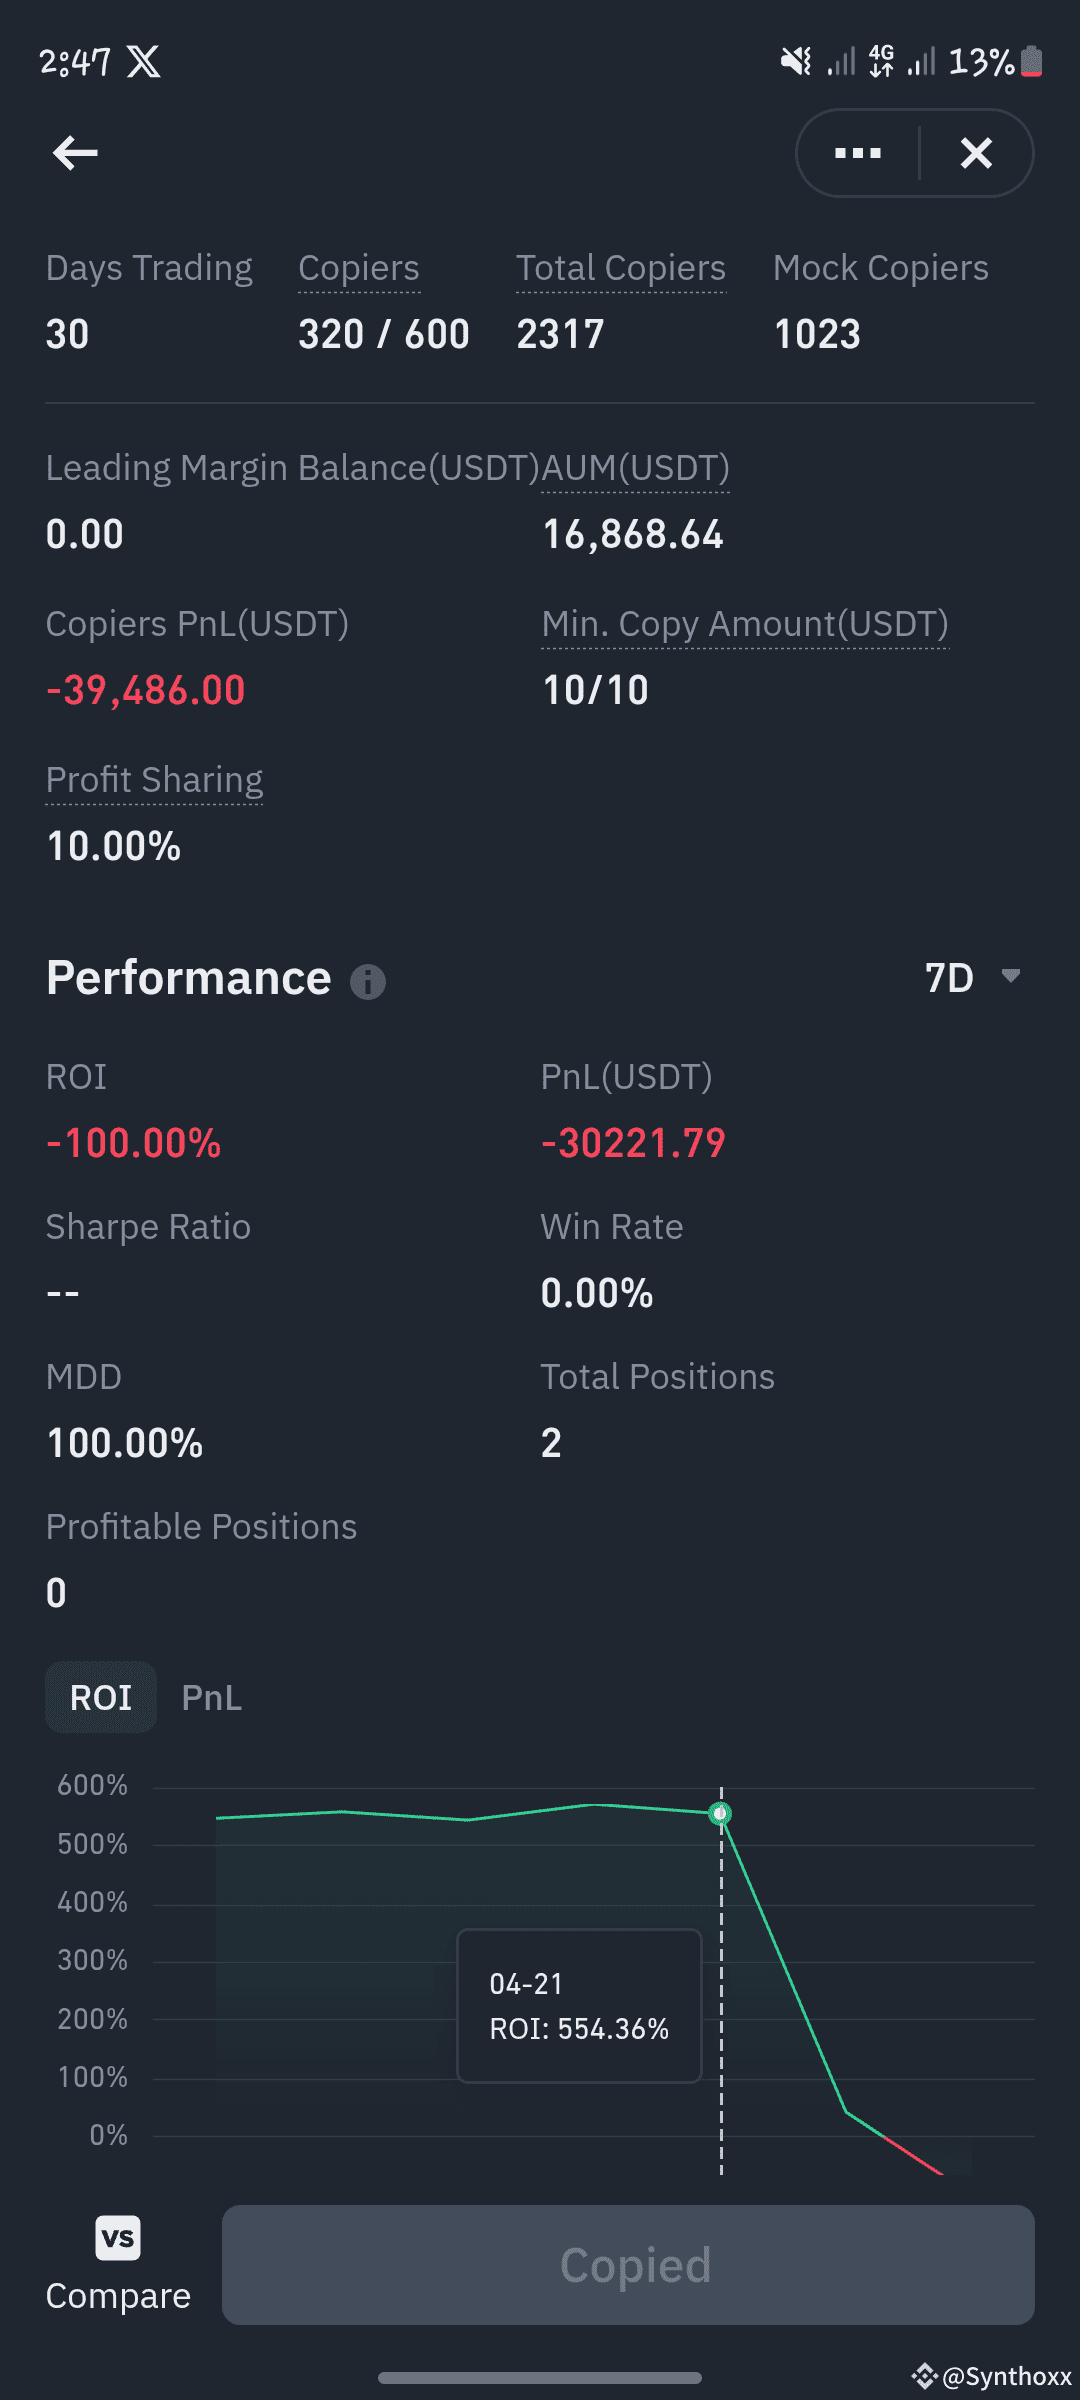The image size is (1080, 2400).
Task: Tap the Performance info icon
Action: pos(368,982)
